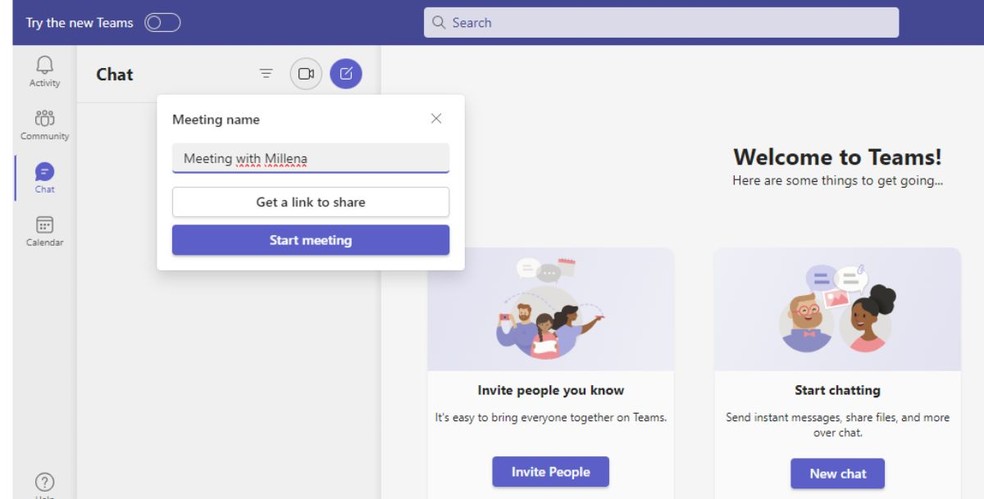The width and height of the screenshot is (984, 499).
Task: Click inside the top Search box
Action: point(661,23)
